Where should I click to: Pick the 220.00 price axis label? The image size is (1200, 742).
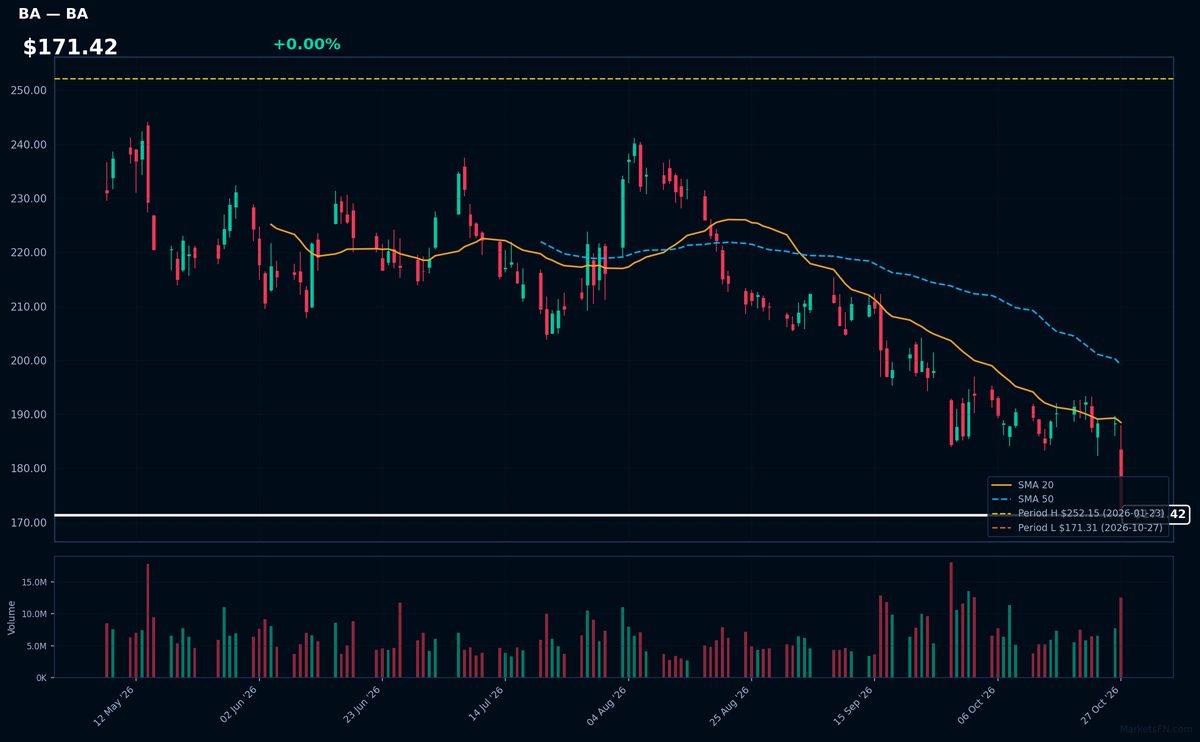pos(27,252)
